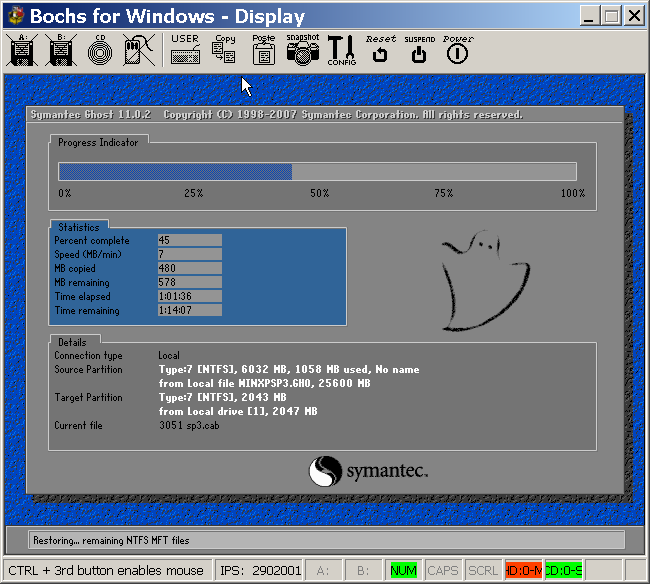Click the CAPS lock indicator
Image resolution: width=650 pixels, height=584 pixels.
[x=442, y=571]
